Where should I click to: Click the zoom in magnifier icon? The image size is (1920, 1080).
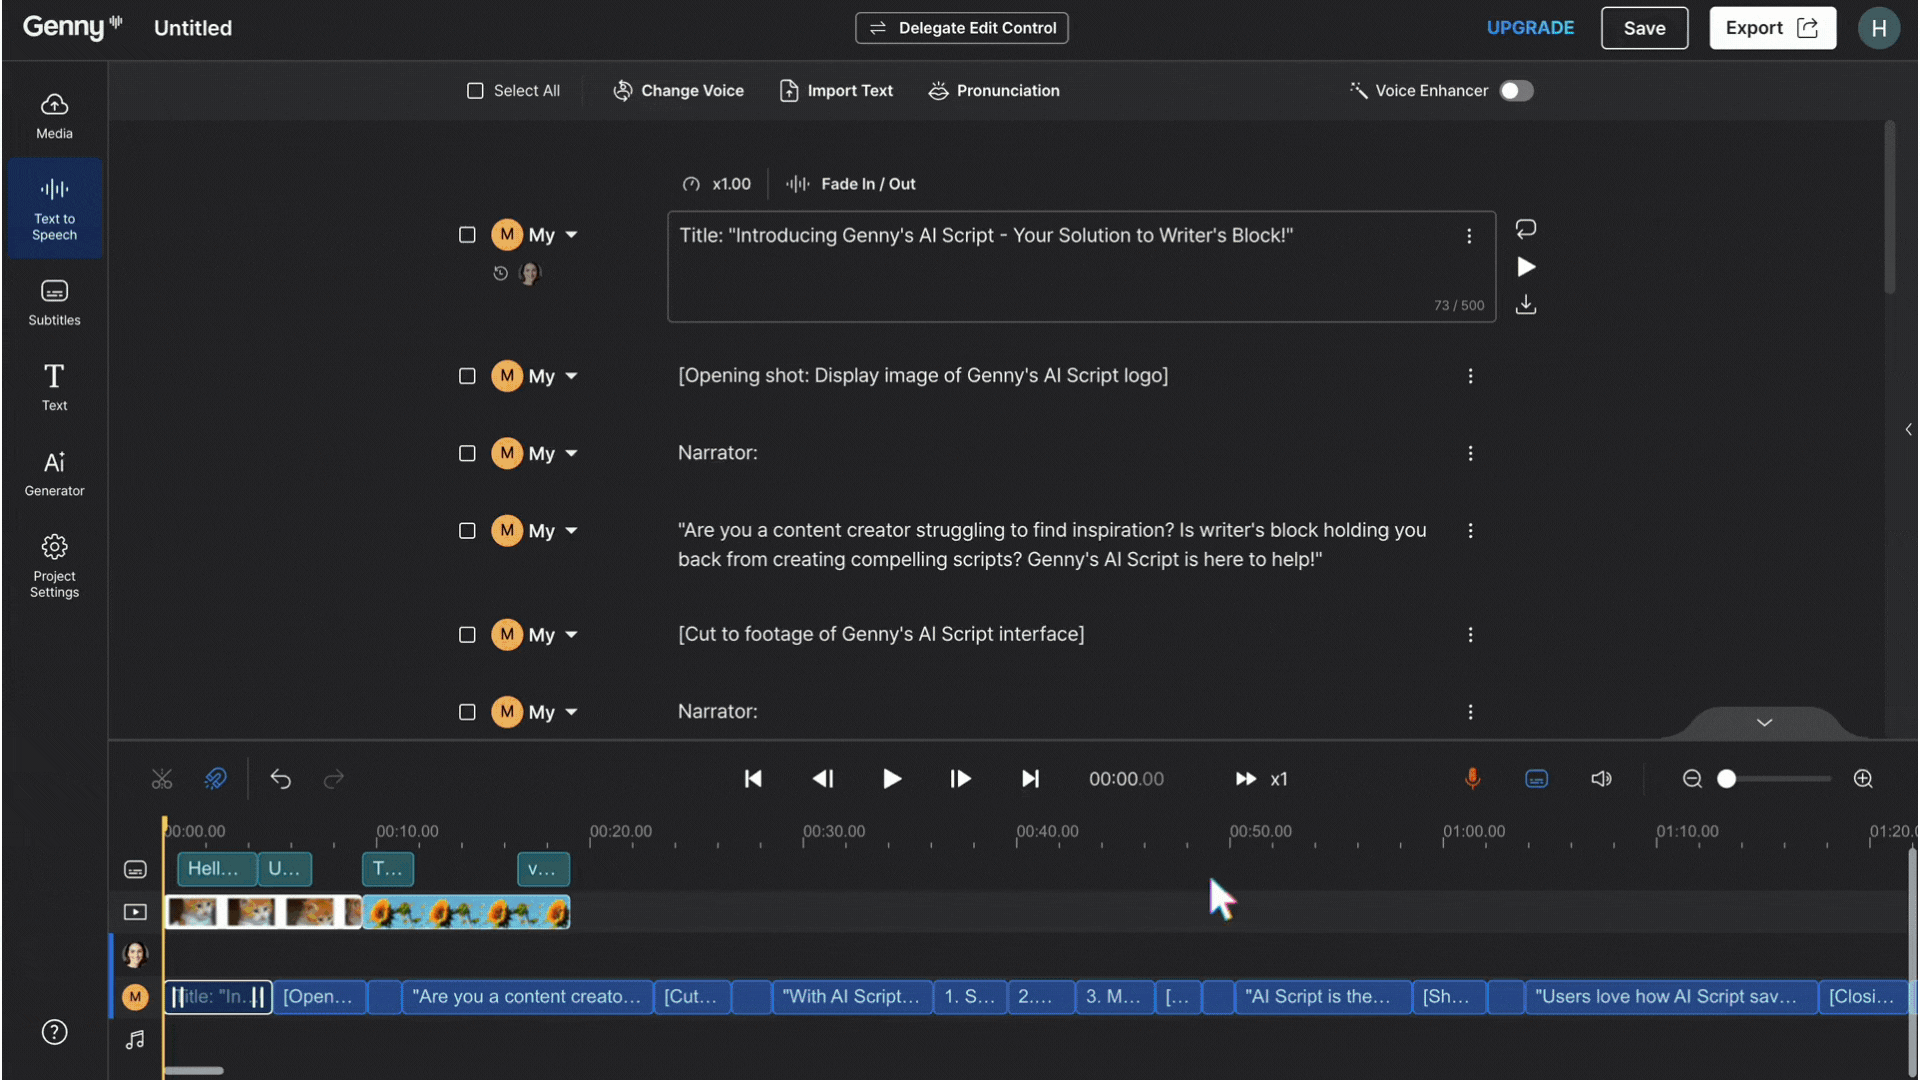(1863, 779)
